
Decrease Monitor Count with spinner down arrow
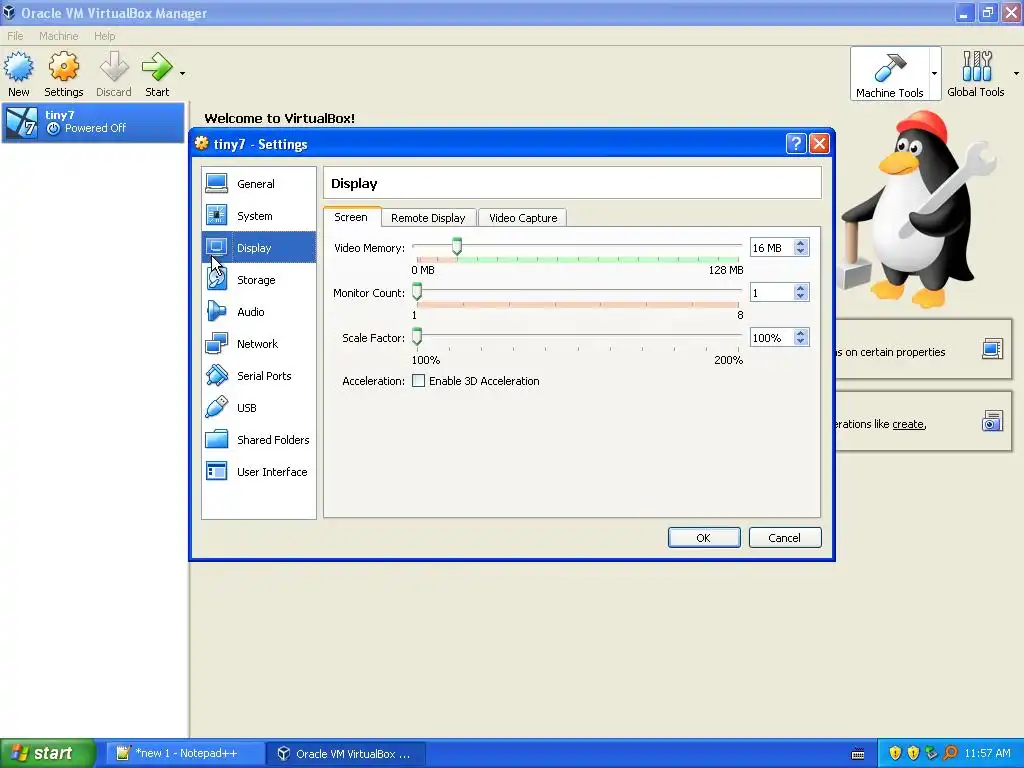tap(801, 297)
